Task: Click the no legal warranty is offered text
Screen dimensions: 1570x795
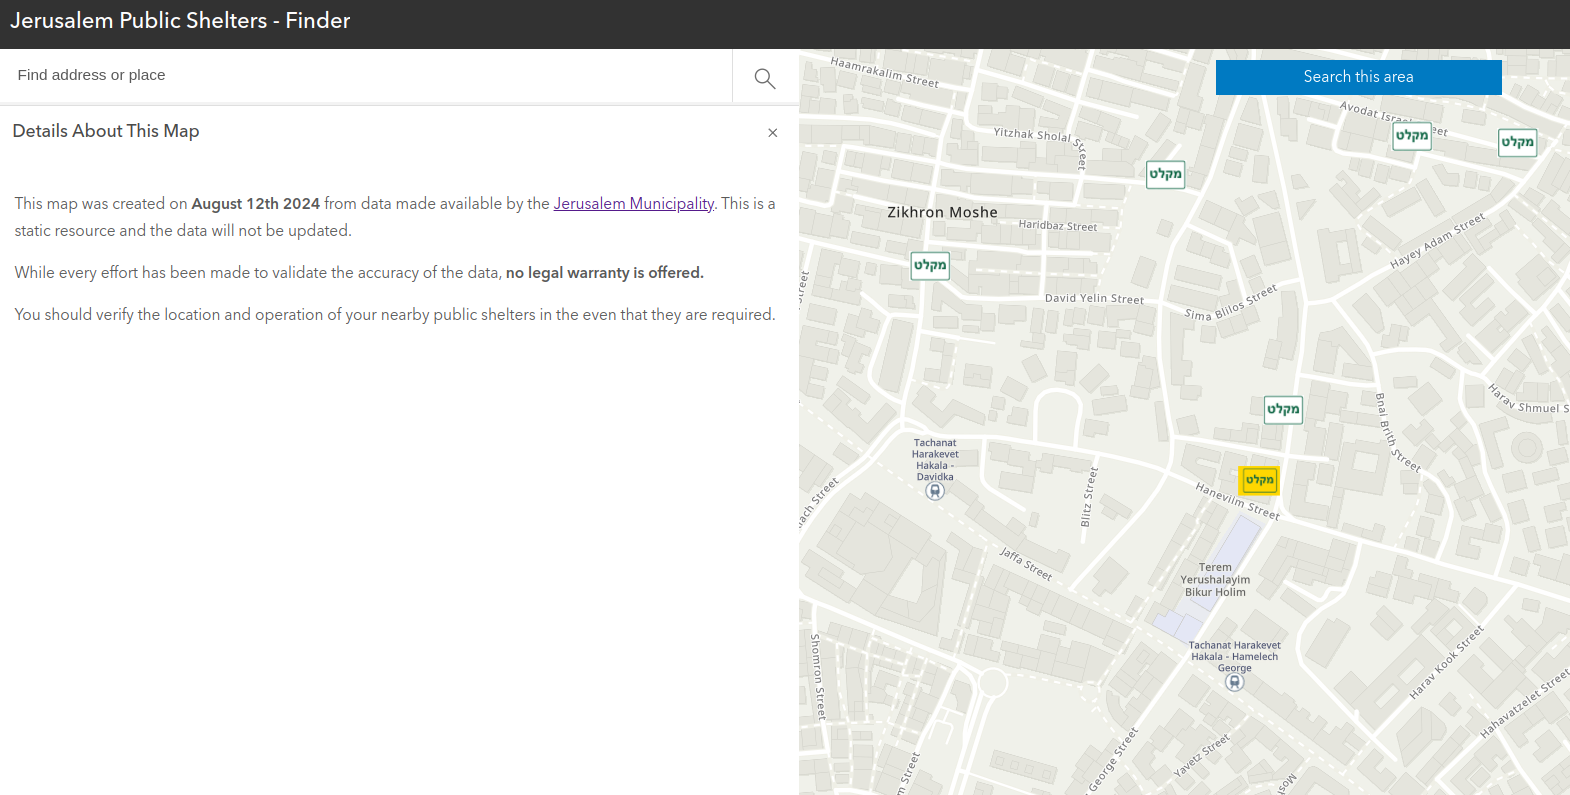Action: tap(605, 273)
